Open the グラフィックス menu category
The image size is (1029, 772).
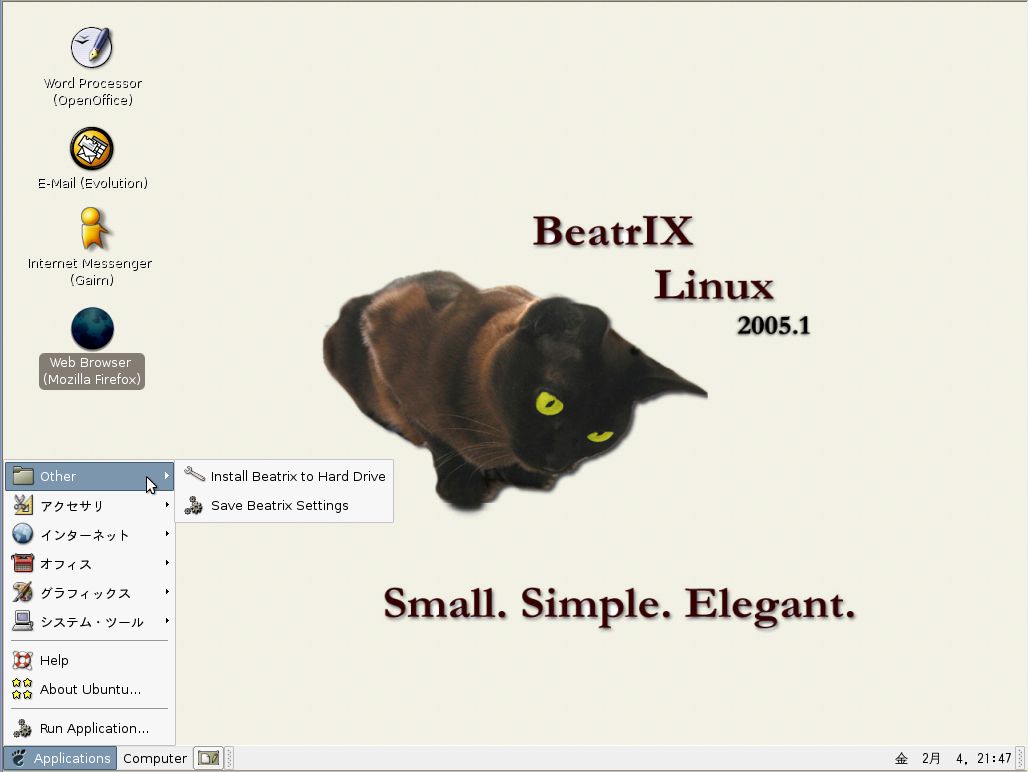click(90, 592)
